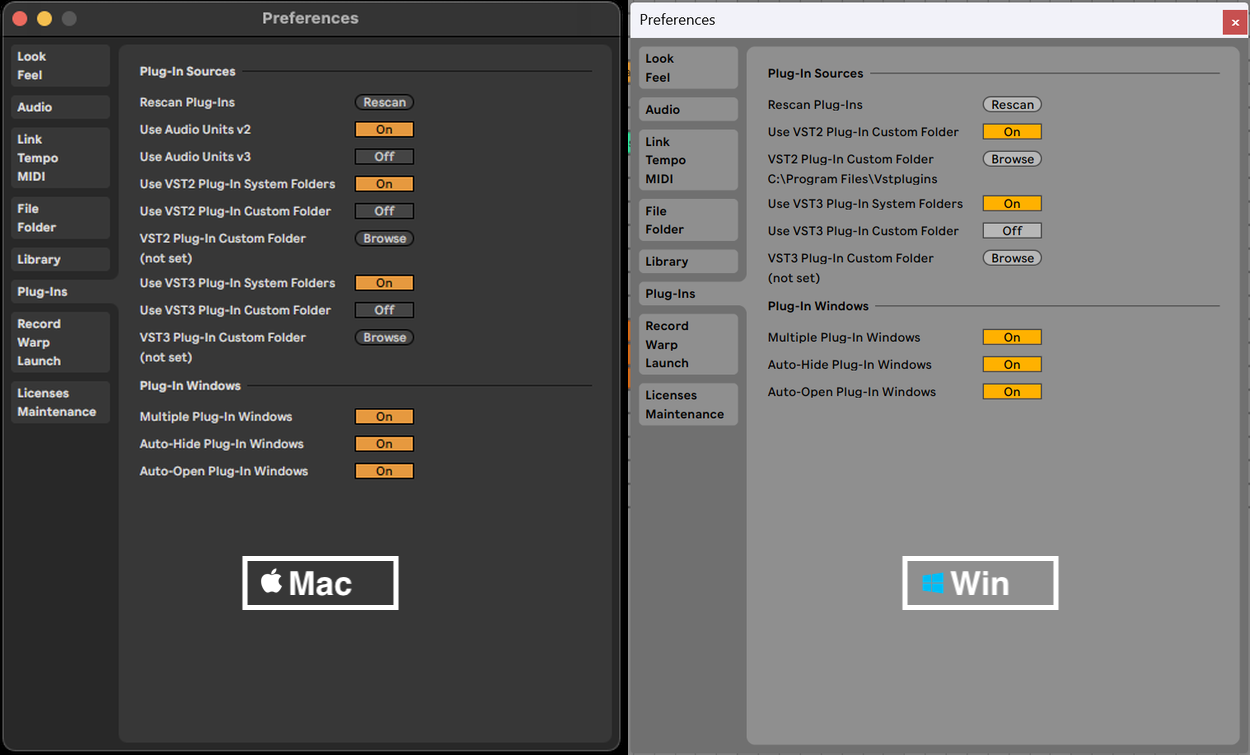This screenshot has width=1250, height=755.
Task: Switch to the Audio tab on Windows
Action: pos(688,110)
